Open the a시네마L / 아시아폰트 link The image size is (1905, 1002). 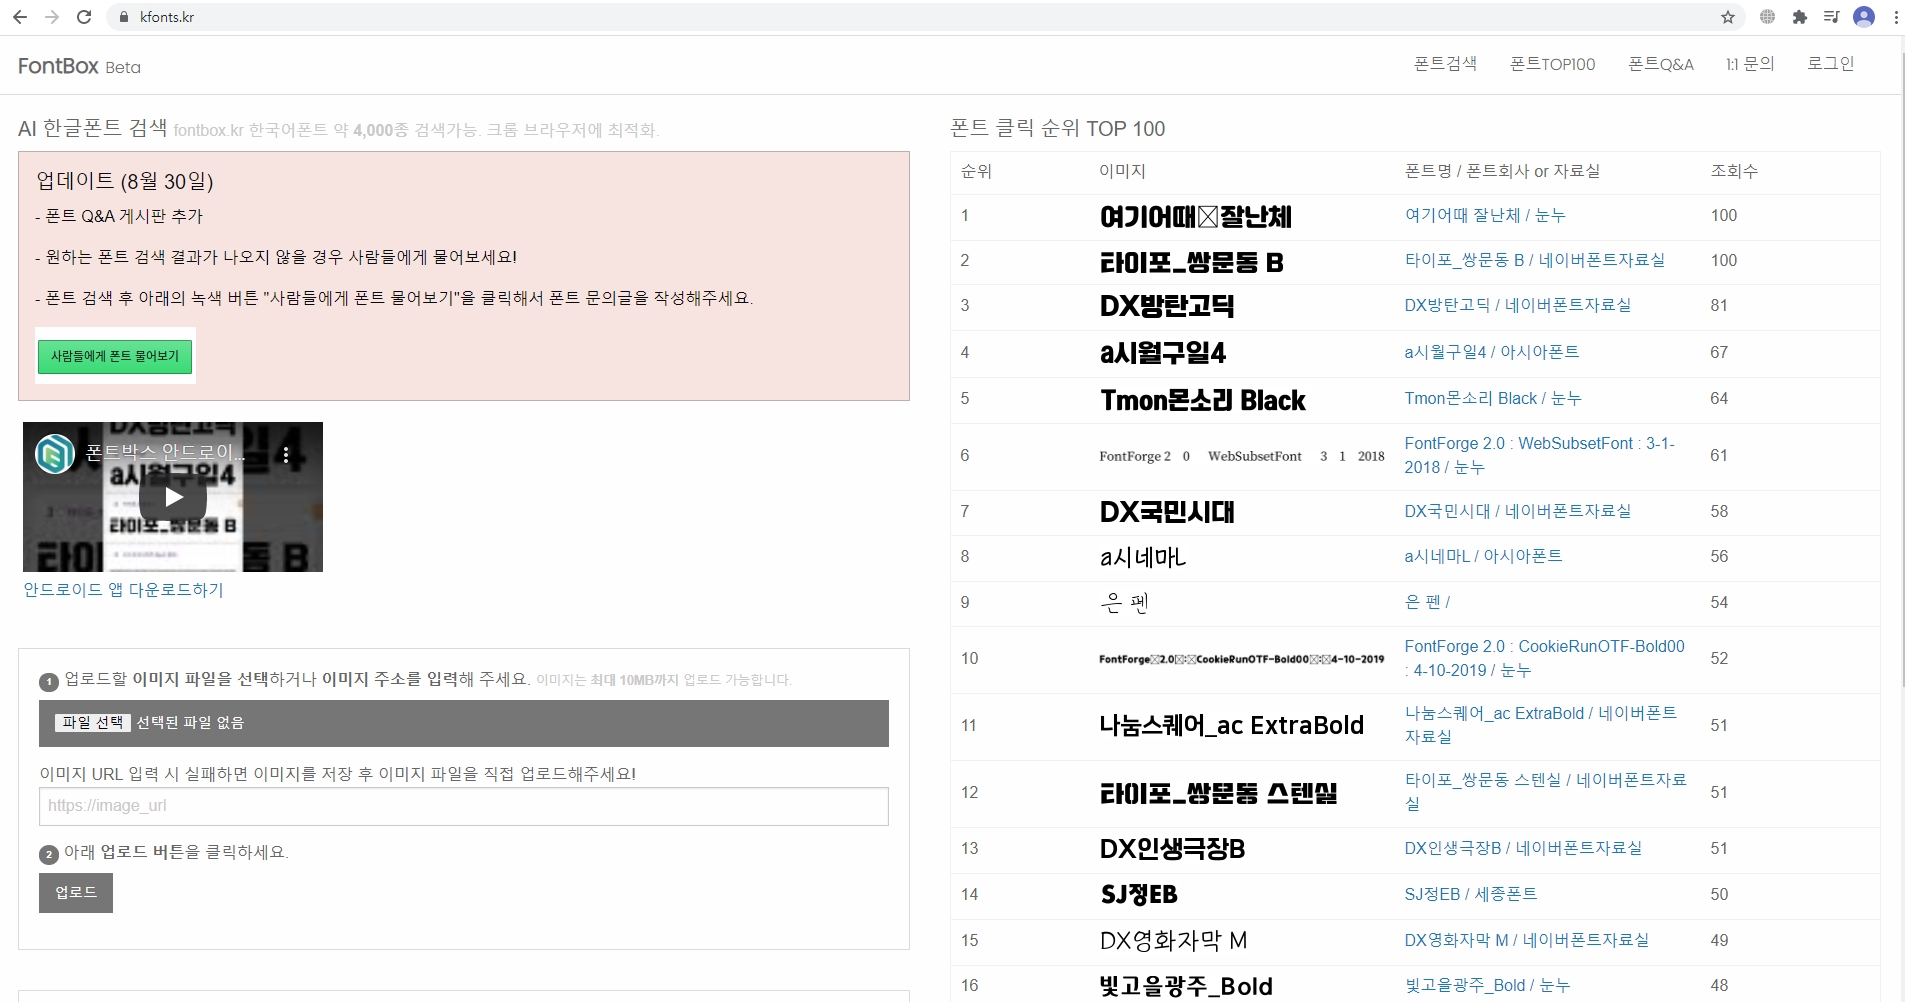pos(1483,556)
